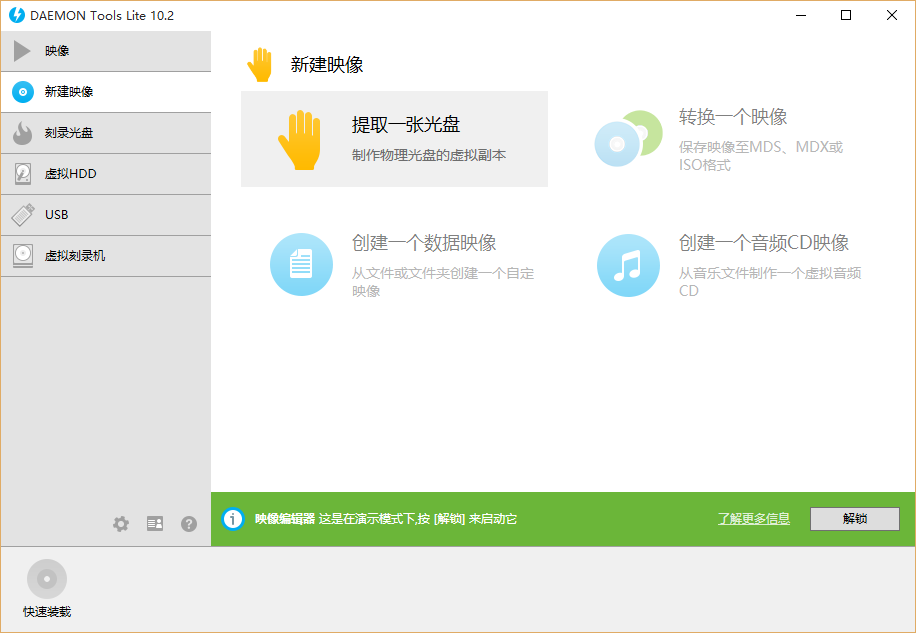The width and height of the screenshot is (916, 633).
Task: Click the info icon in green banner
Action: 233,519
